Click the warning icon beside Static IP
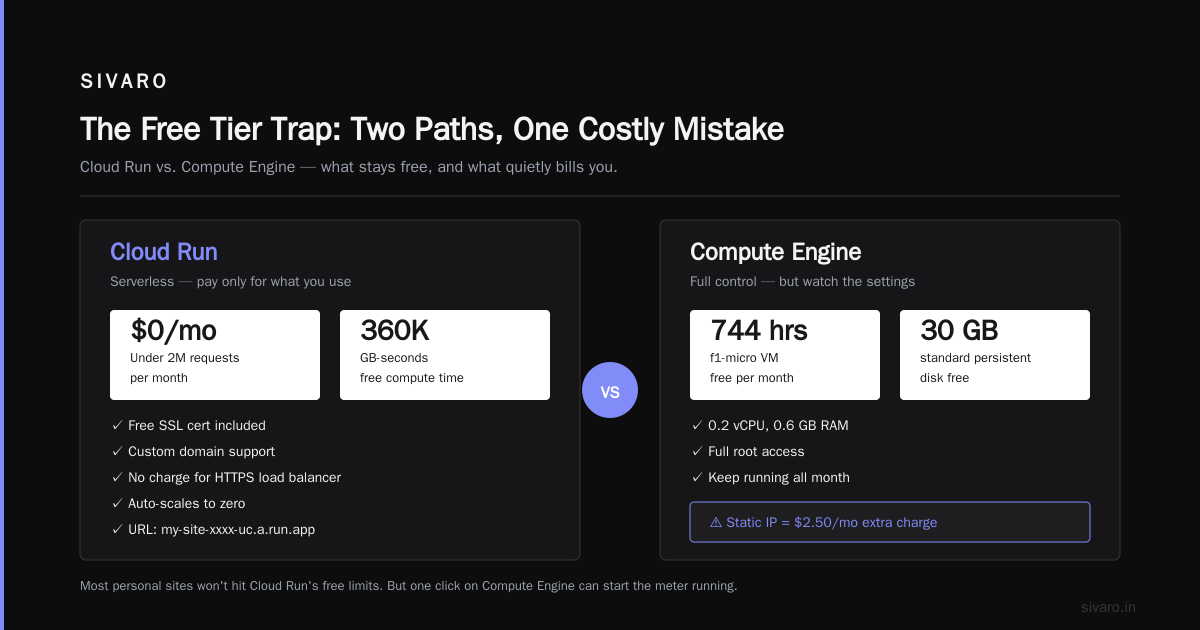Viewport: 1200px width, 630px height. coord(716,522)
